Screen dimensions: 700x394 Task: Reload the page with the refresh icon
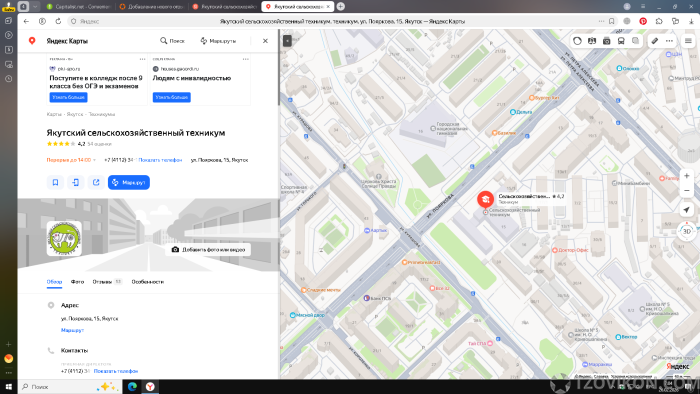point(58,21)
